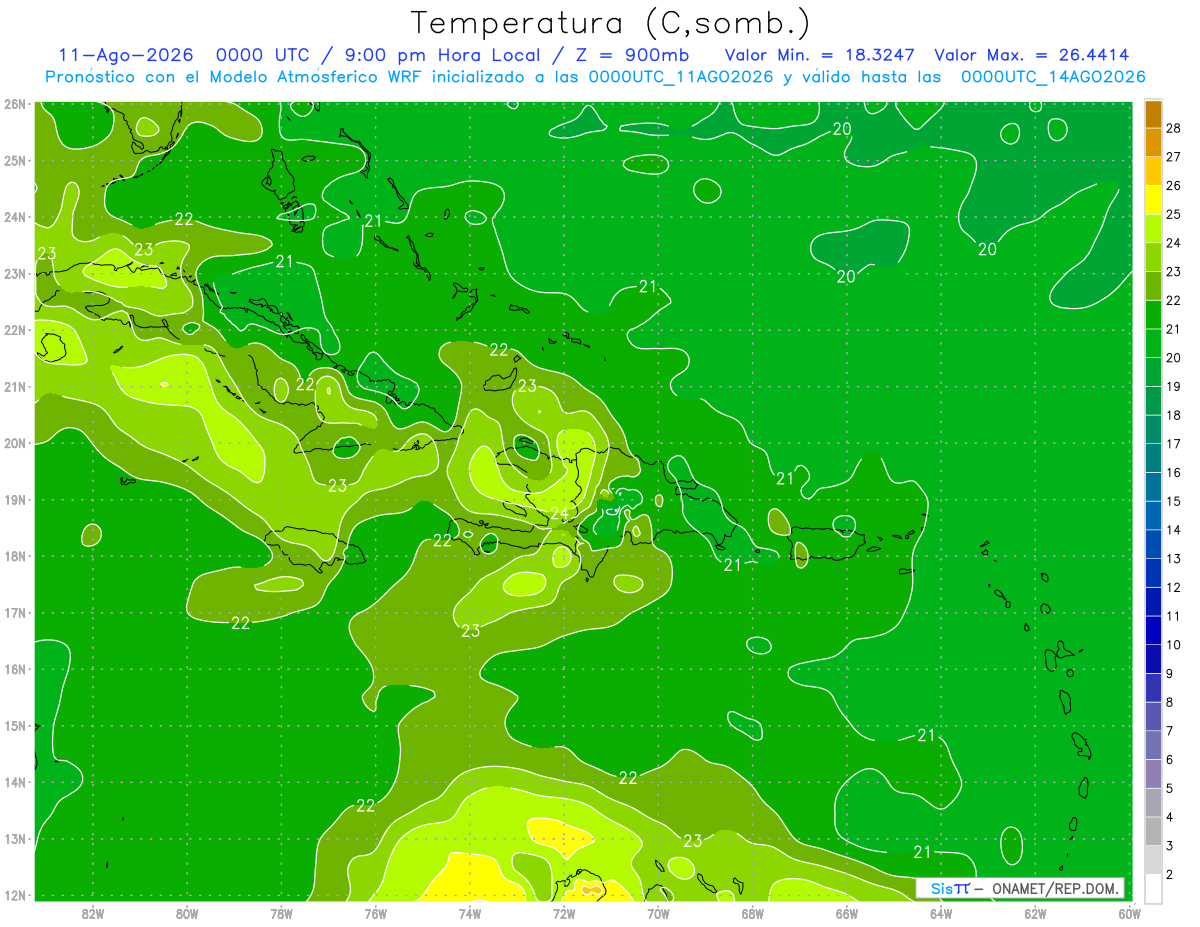Click the '62W' longitude label
The height and width of the screenshot is (927, 1200).
(1035, 912)
